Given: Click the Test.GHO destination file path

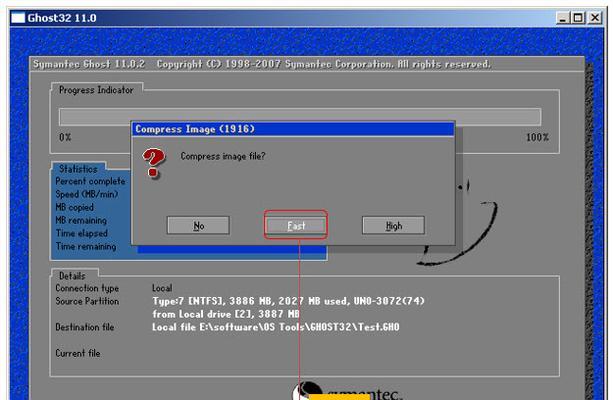Looking at the screenshot, I should [x=276, y=327].
